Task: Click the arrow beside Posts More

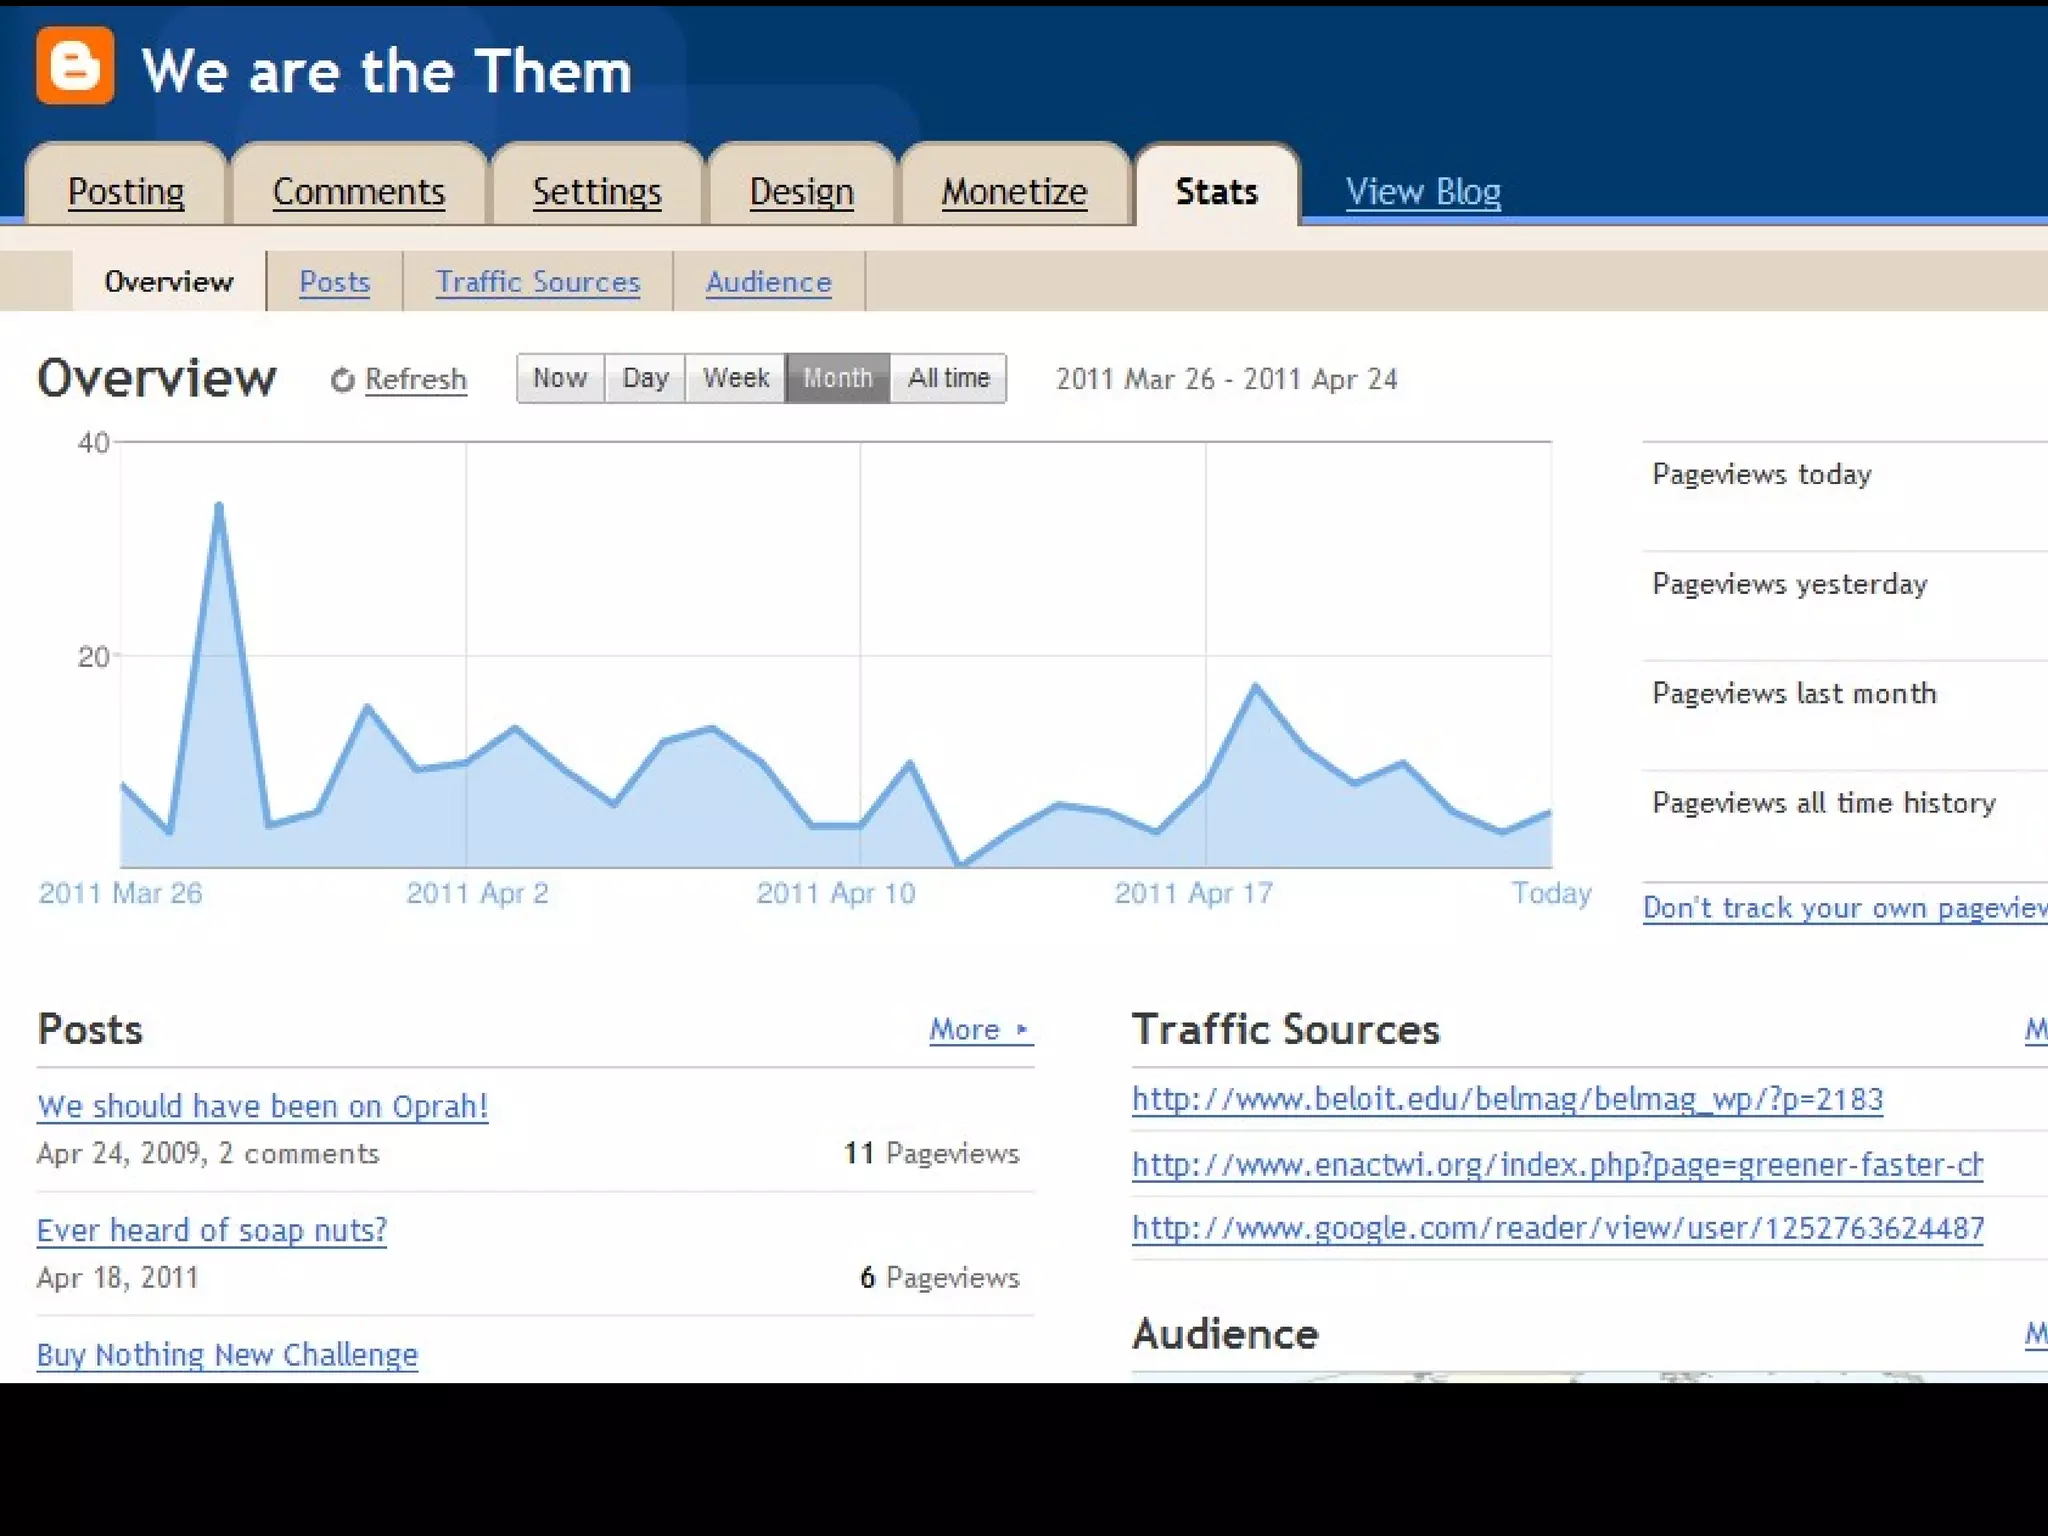Action: tap(1021, 1029)
